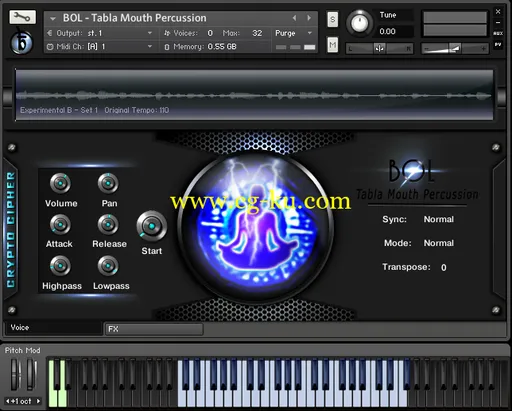
Task: Click the 'Experimental B - Set 1' label
Action: coord(59,110)
